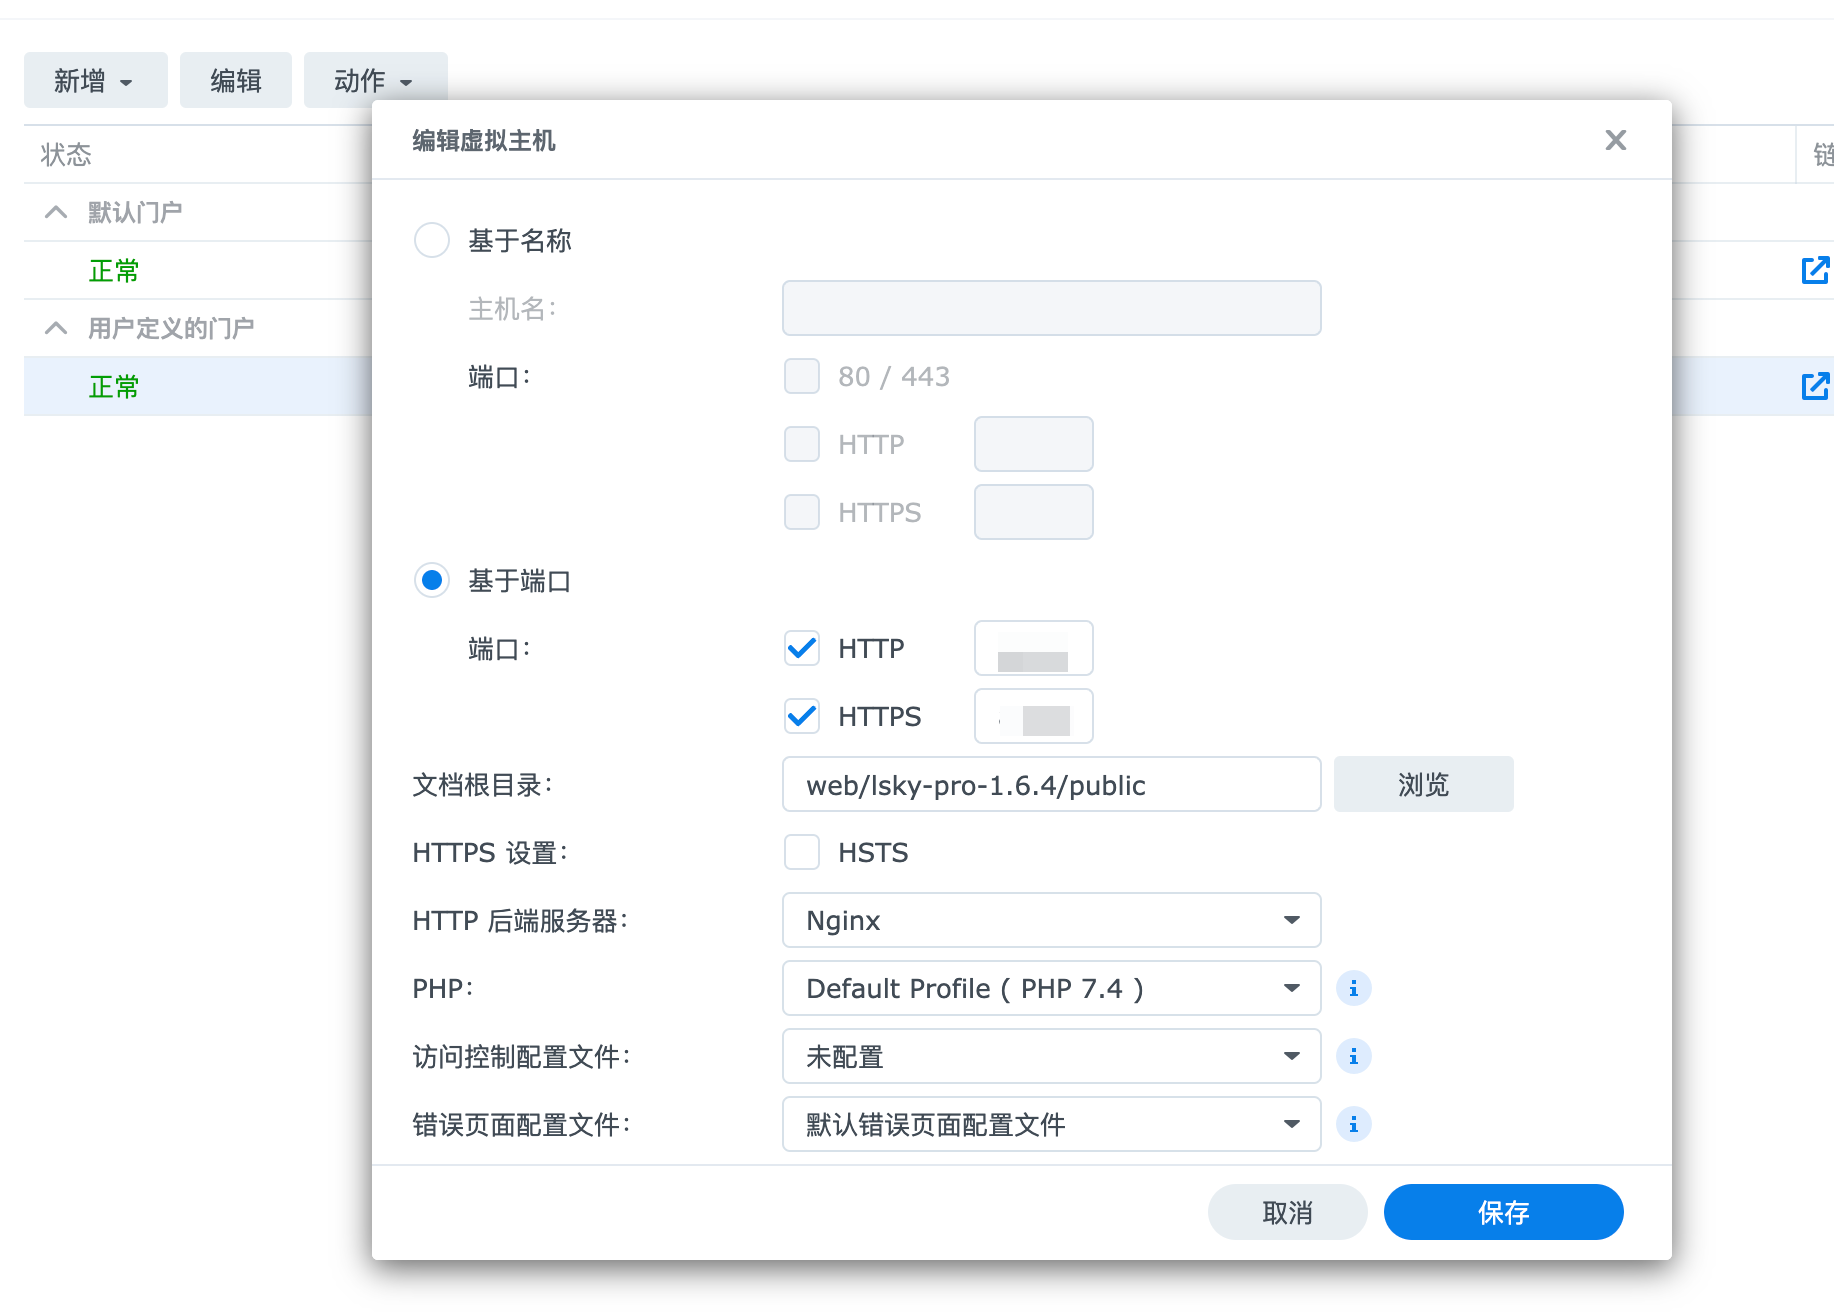Expand the 未配置 access control dropdown

click(x=1051, y=1056)
